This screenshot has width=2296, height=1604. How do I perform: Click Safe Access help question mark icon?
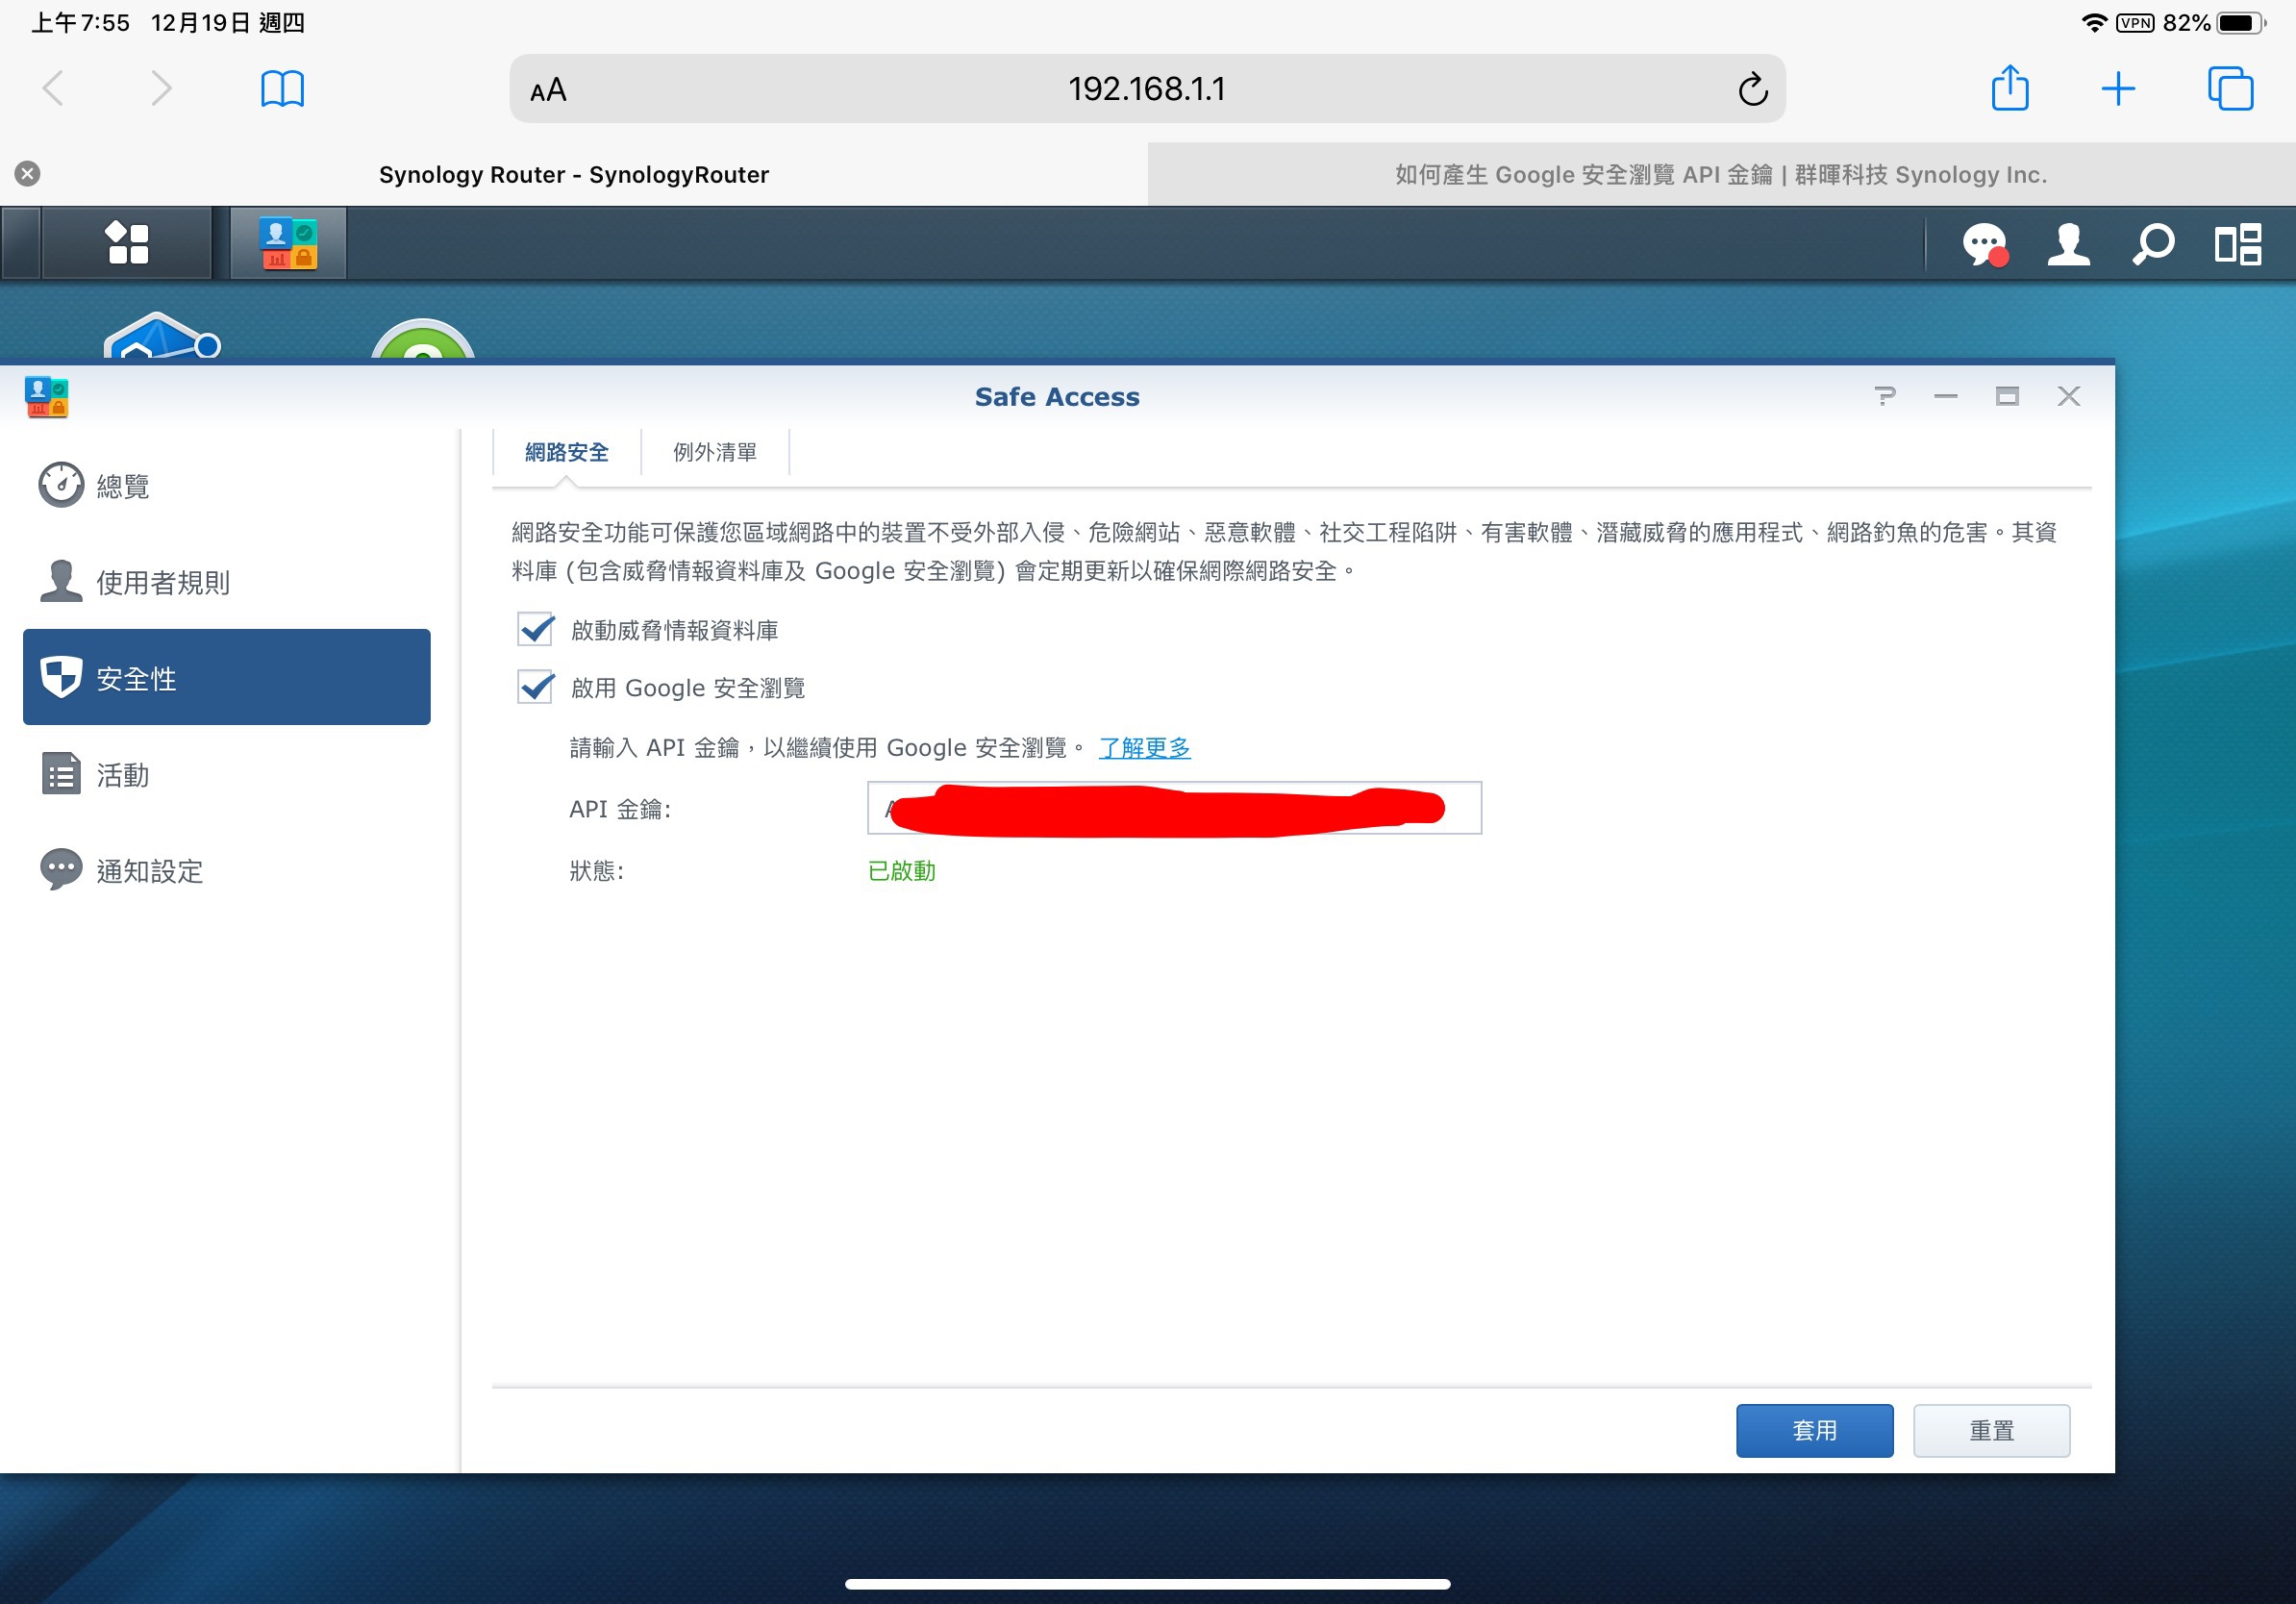[x=1885, y=396]
